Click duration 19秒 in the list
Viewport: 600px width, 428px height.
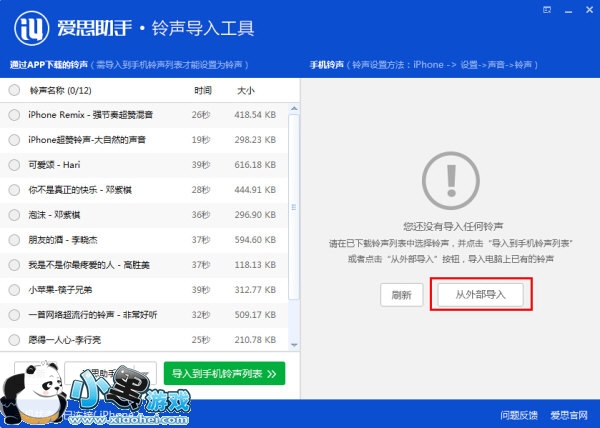201,140
